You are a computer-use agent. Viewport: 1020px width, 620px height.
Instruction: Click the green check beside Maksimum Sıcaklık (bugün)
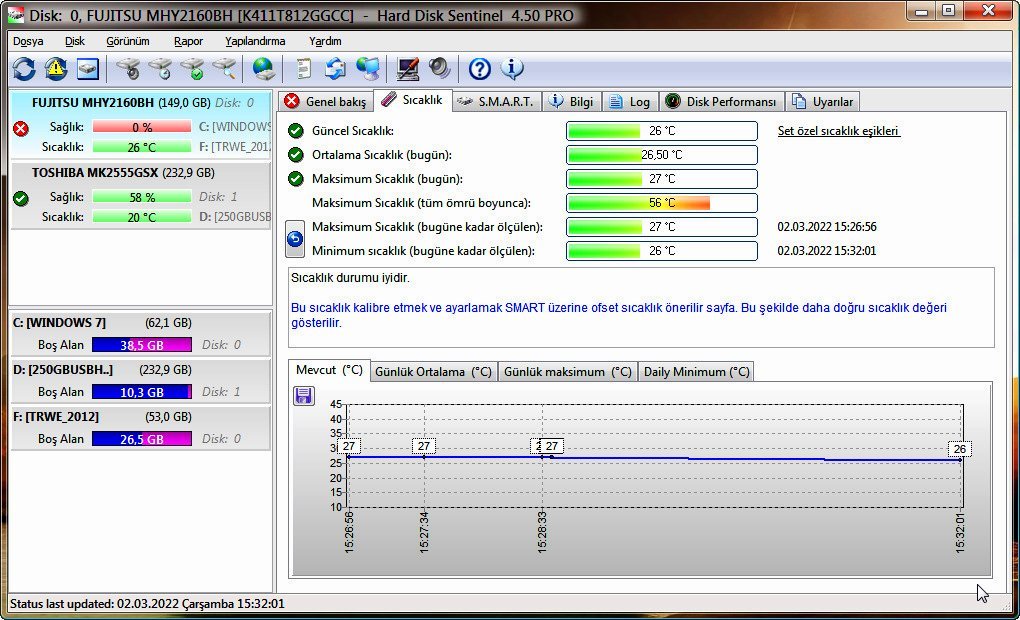tap(296, 178)
